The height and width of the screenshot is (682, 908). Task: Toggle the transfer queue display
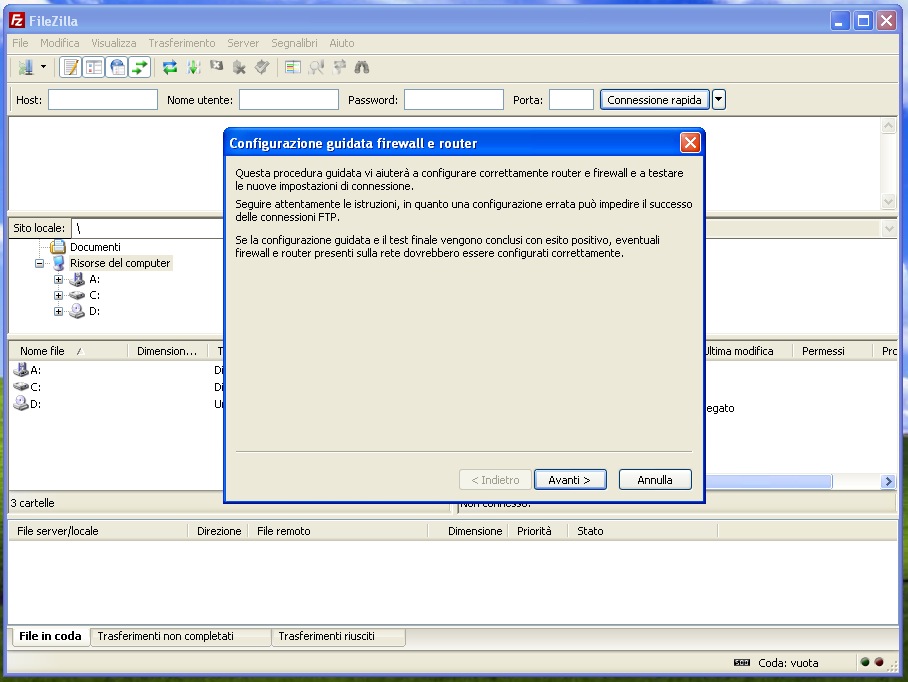coord(140,67)
